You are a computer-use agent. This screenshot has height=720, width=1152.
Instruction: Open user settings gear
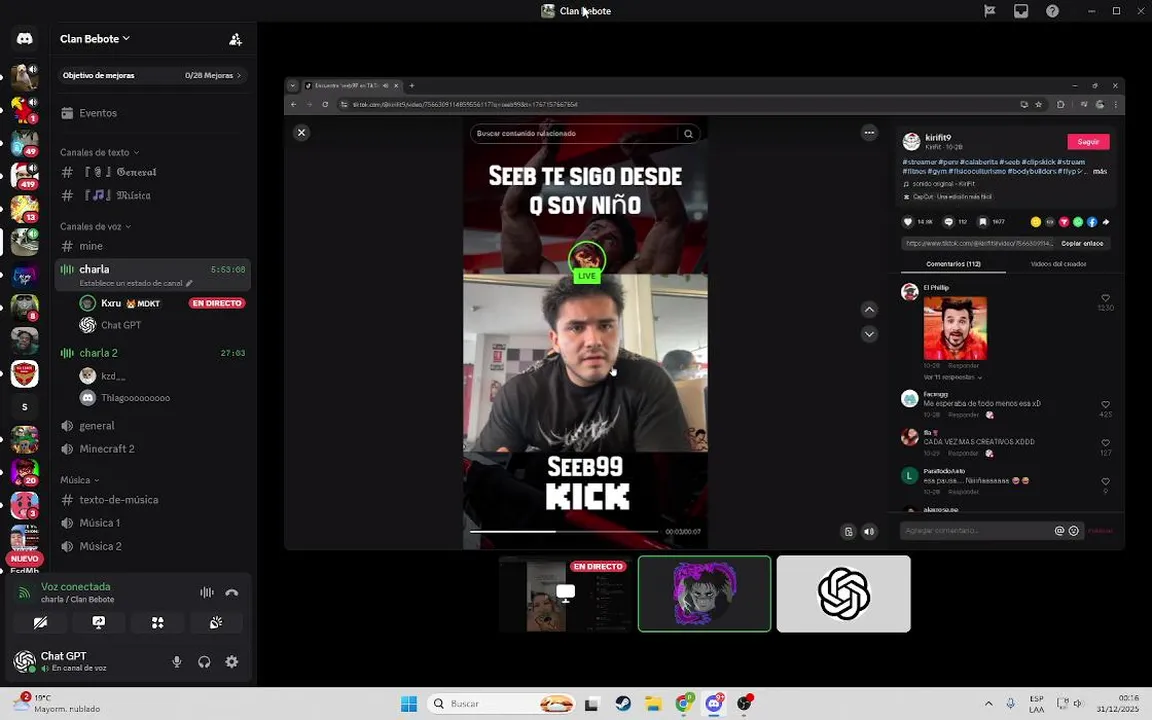click(231, 662)
